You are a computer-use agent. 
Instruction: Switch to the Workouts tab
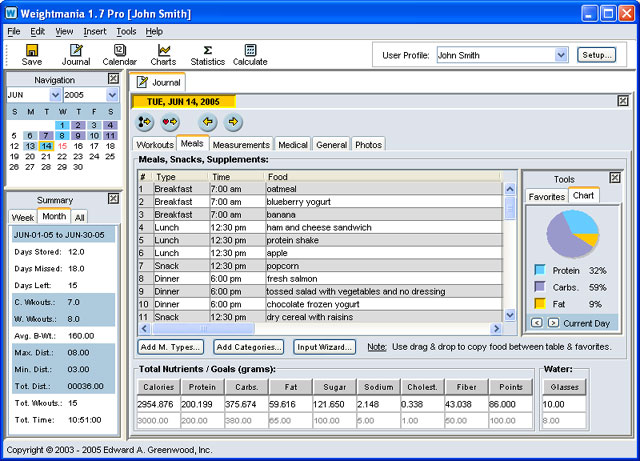(x=155, y=145)
